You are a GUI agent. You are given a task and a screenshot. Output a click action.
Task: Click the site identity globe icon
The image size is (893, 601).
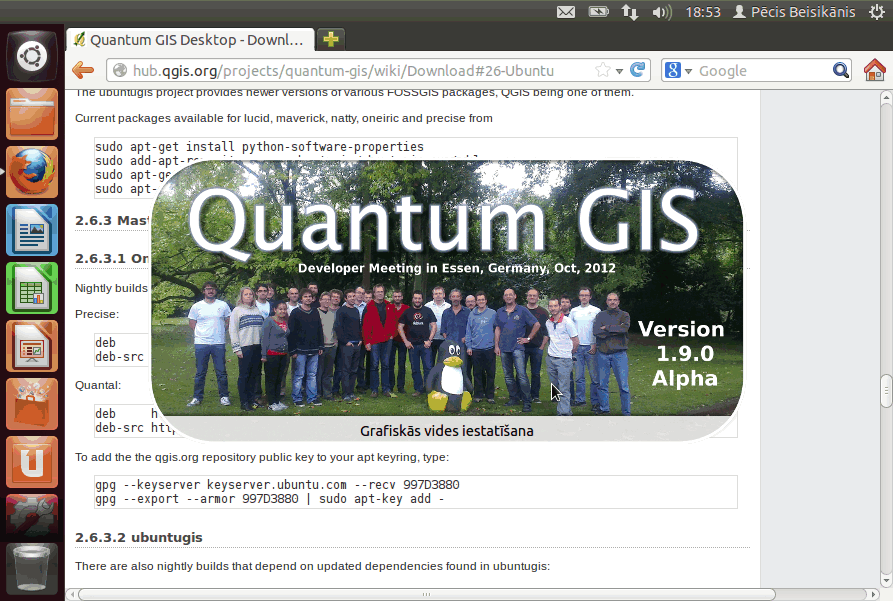pos(120,70)
